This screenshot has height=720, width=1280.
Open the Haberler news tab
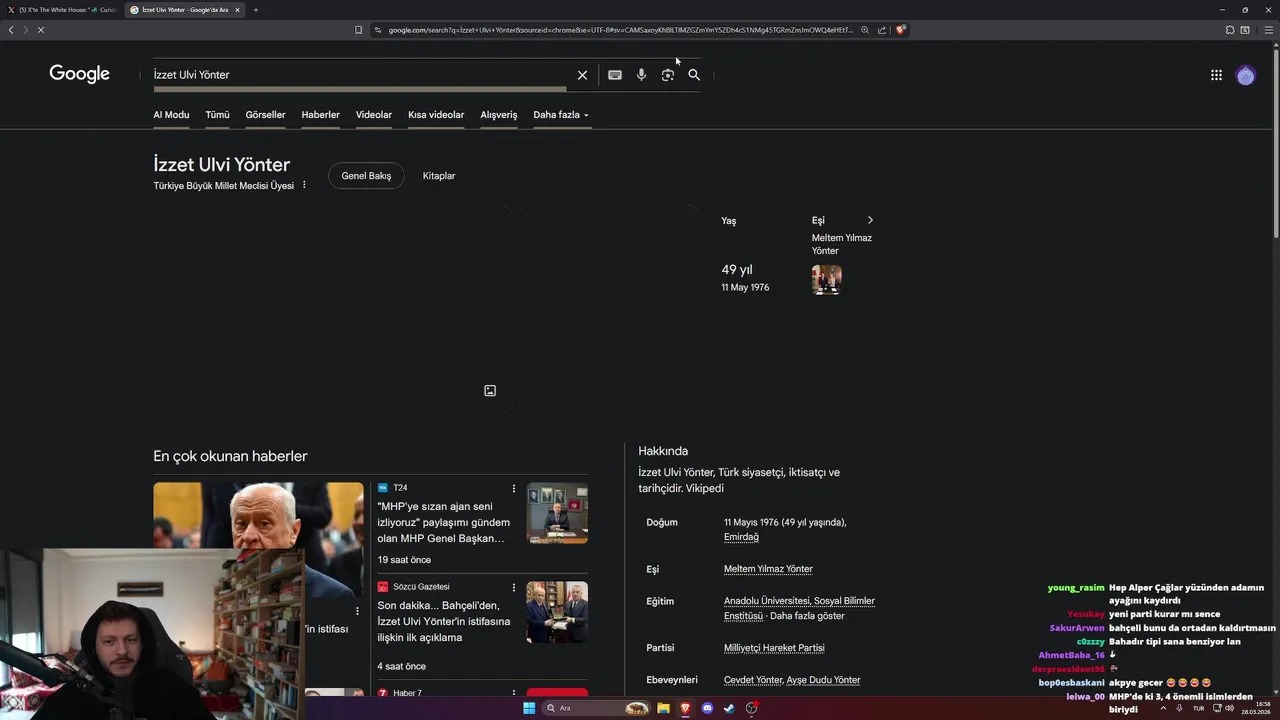[x=320, y=115]
